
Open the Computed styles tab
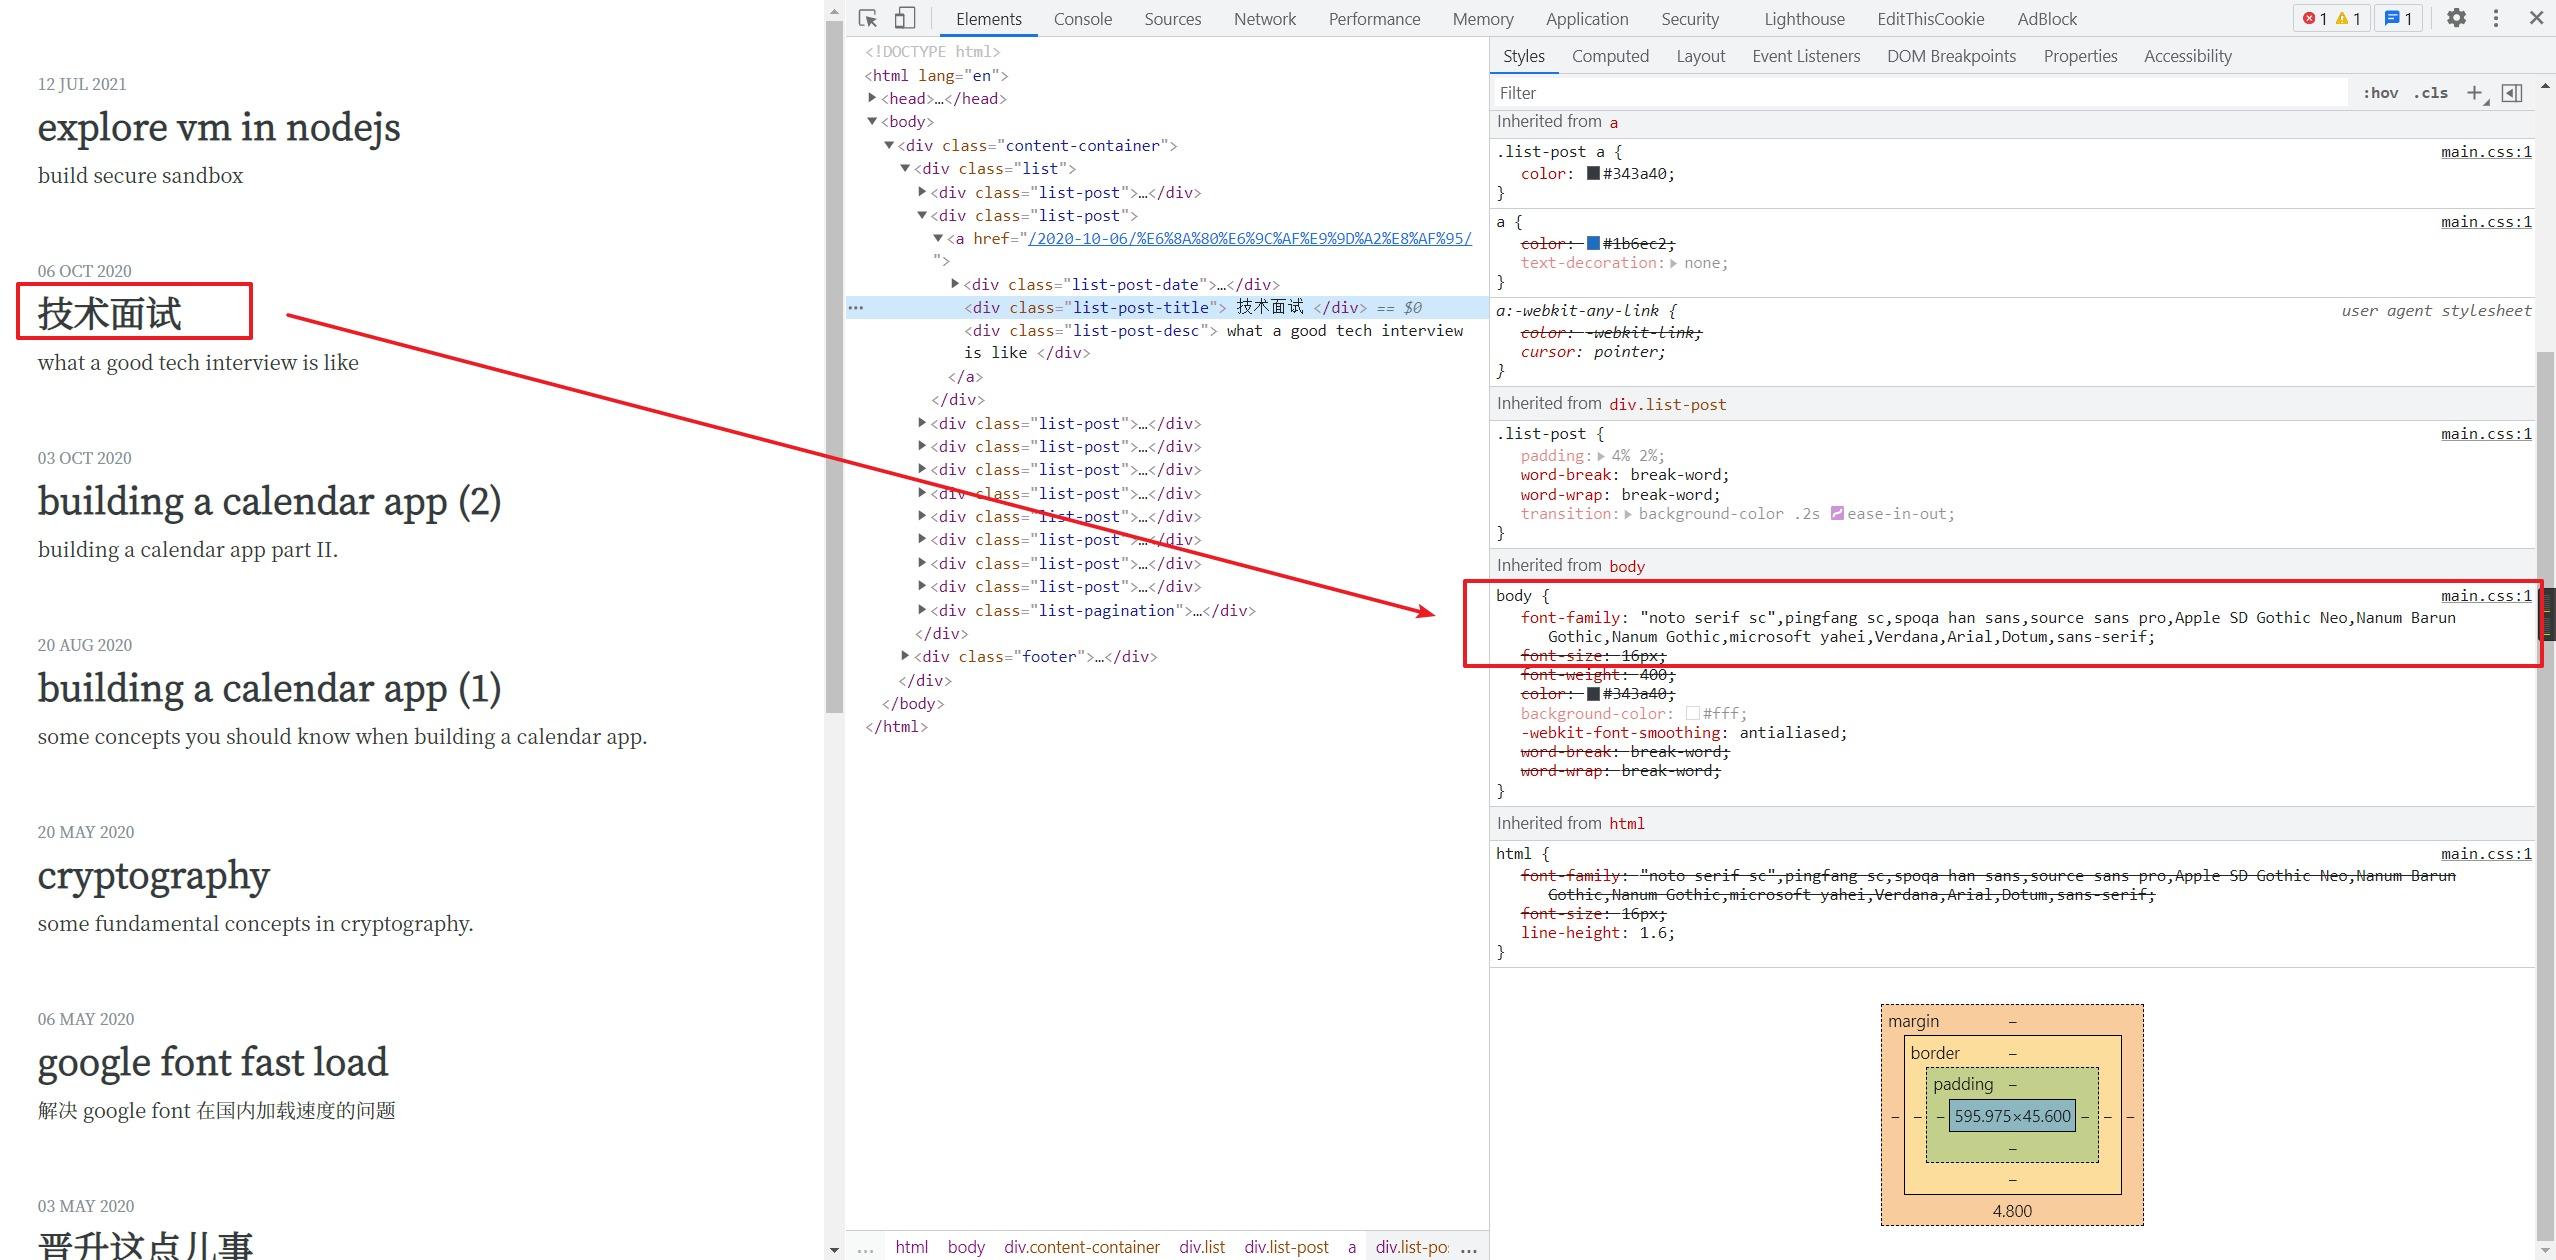[x=1609, y=56]
